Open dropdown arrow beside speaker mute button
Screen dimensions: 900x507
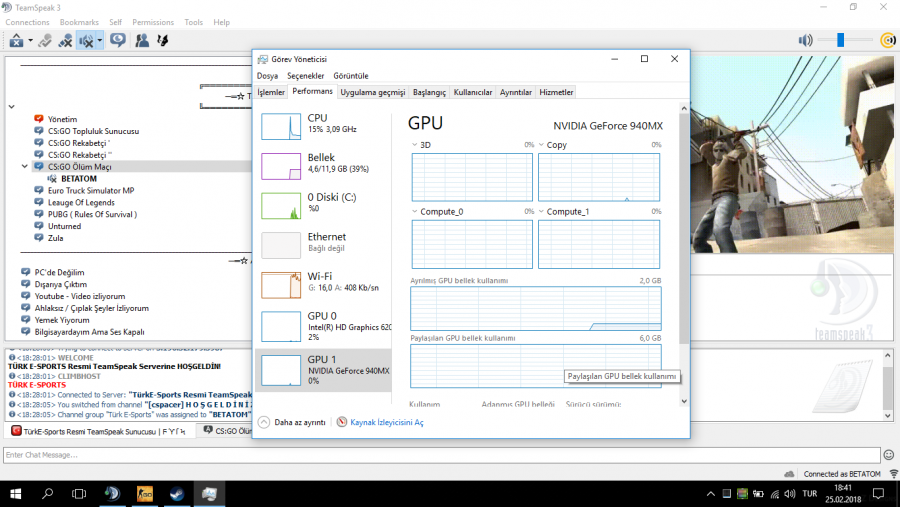click(x=99, y=41)
